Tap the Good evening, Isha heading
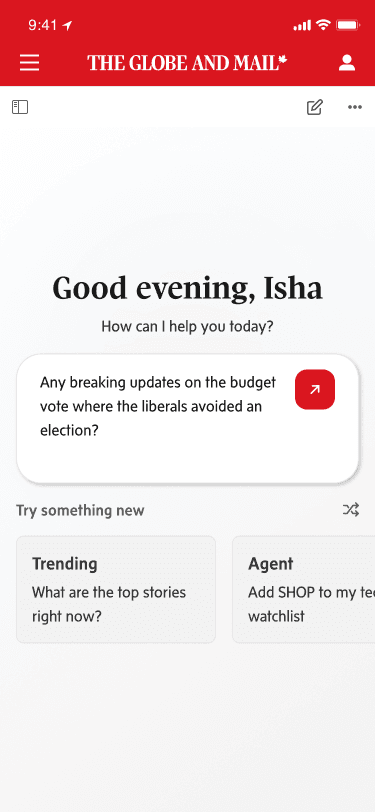Image resolution: width=375 pixels, height=812 pixels. 188,288
